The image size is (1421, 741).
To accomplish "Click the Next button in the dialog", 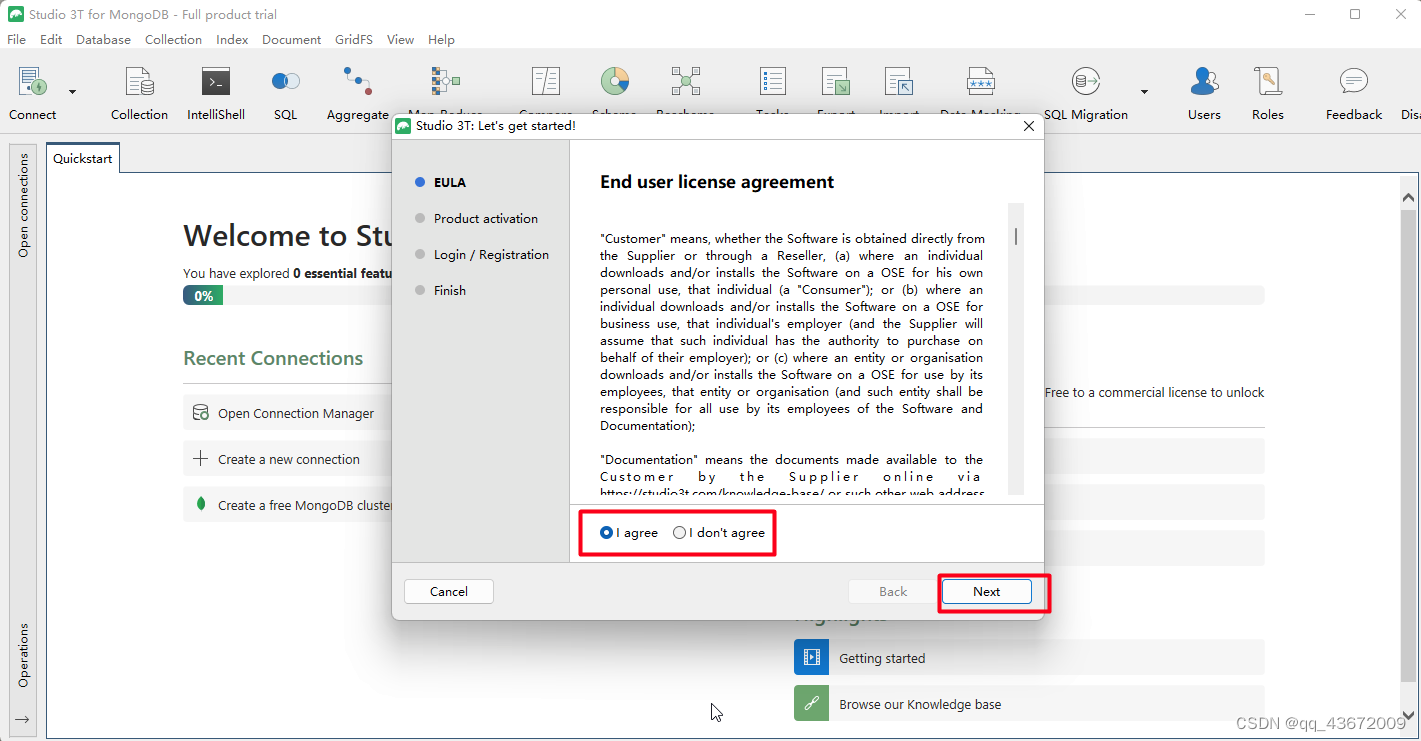I will (x=986, y=591).
